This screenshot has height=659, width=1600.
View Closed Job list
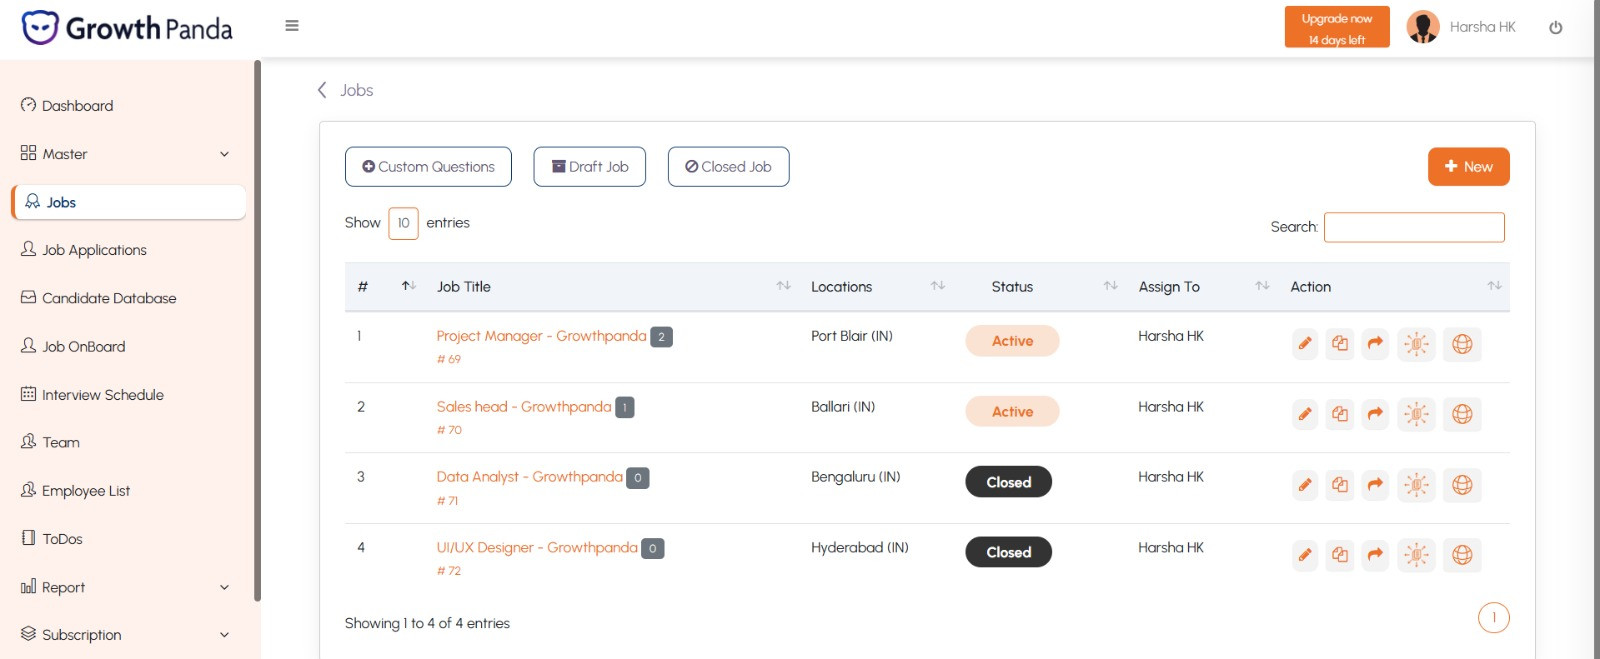728,167
